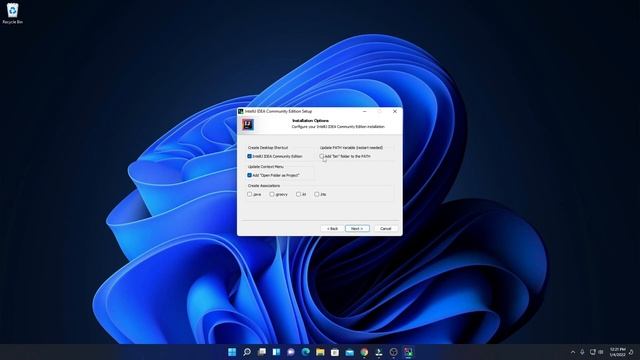The height and width of the screenshot is (360, 640).
Task: Go back with the Back button
Action: (x=332, y=229)
